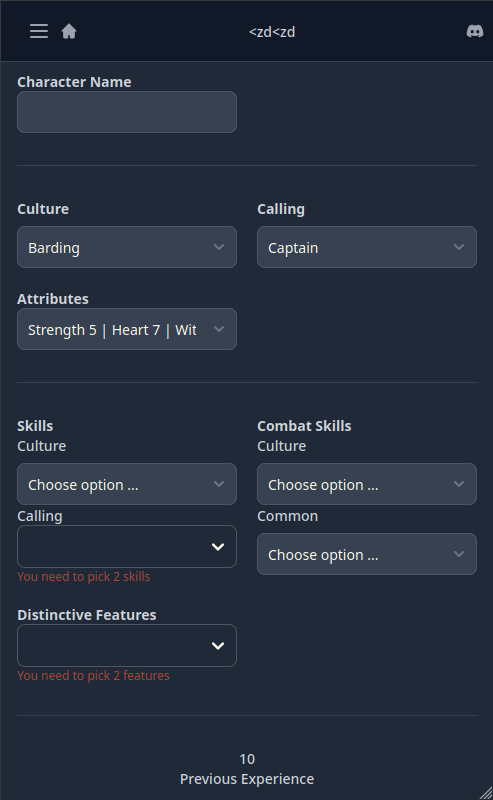Go to the home page icon
Image resolution: width=493 pixels, height=800 pixels.
point(69,32)
